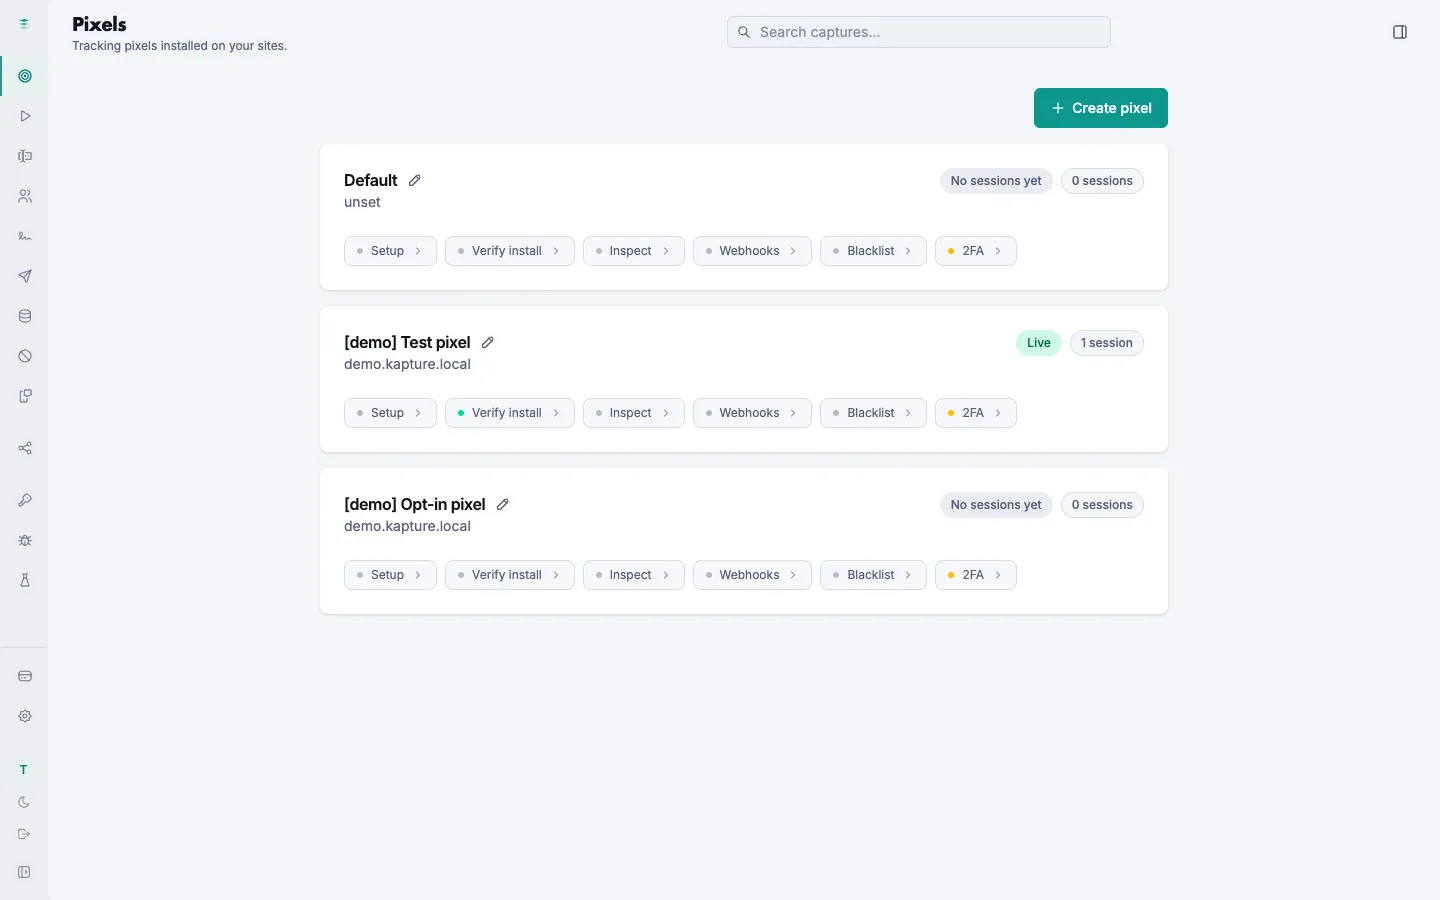
Task: Open the bug icon in sidebar
Action: point(25,540)
